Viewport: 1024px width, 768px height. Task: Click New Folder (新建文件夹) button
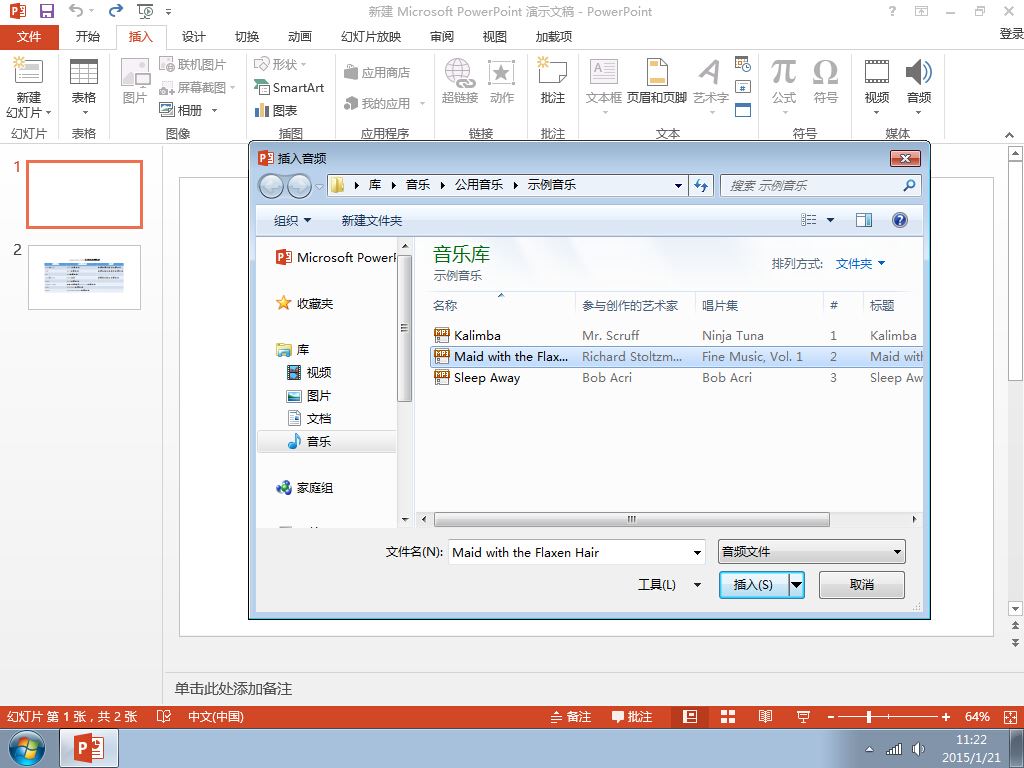coord(372,220)
